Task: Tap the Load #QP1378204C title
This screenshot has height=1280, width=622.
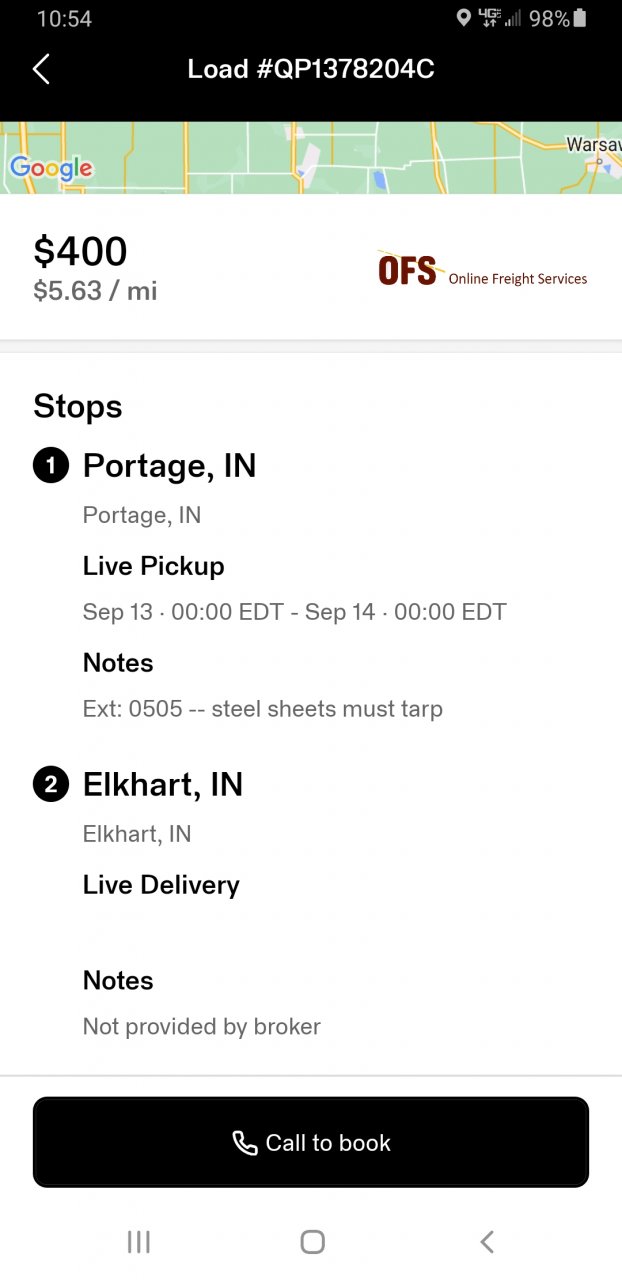Action: (x=311, y=69)
